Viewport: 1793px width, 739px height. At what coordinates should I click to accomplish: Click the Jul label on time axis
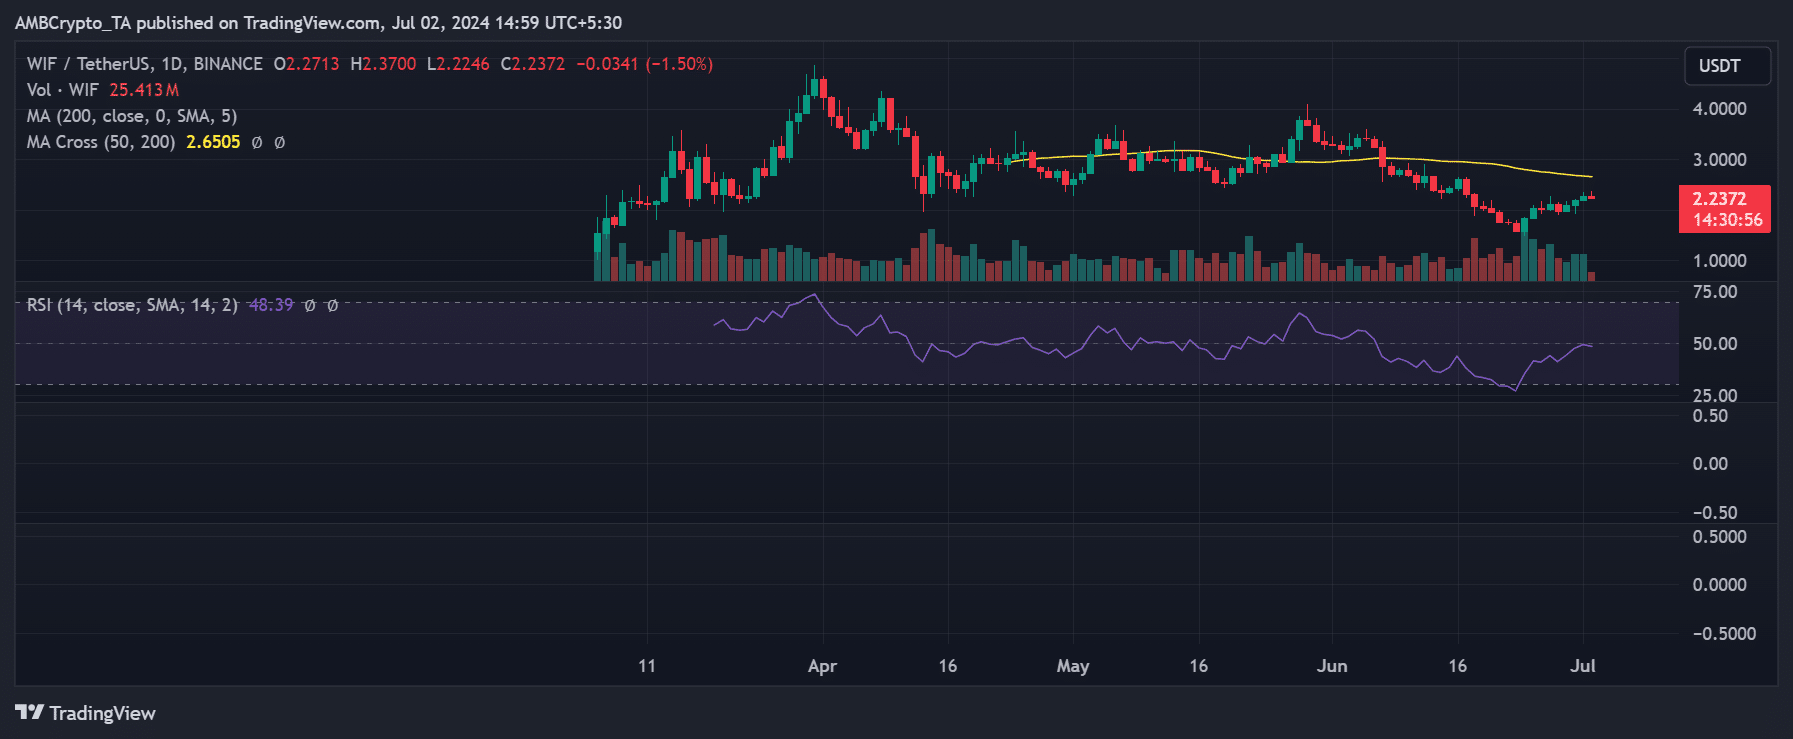coord(1583,666)
